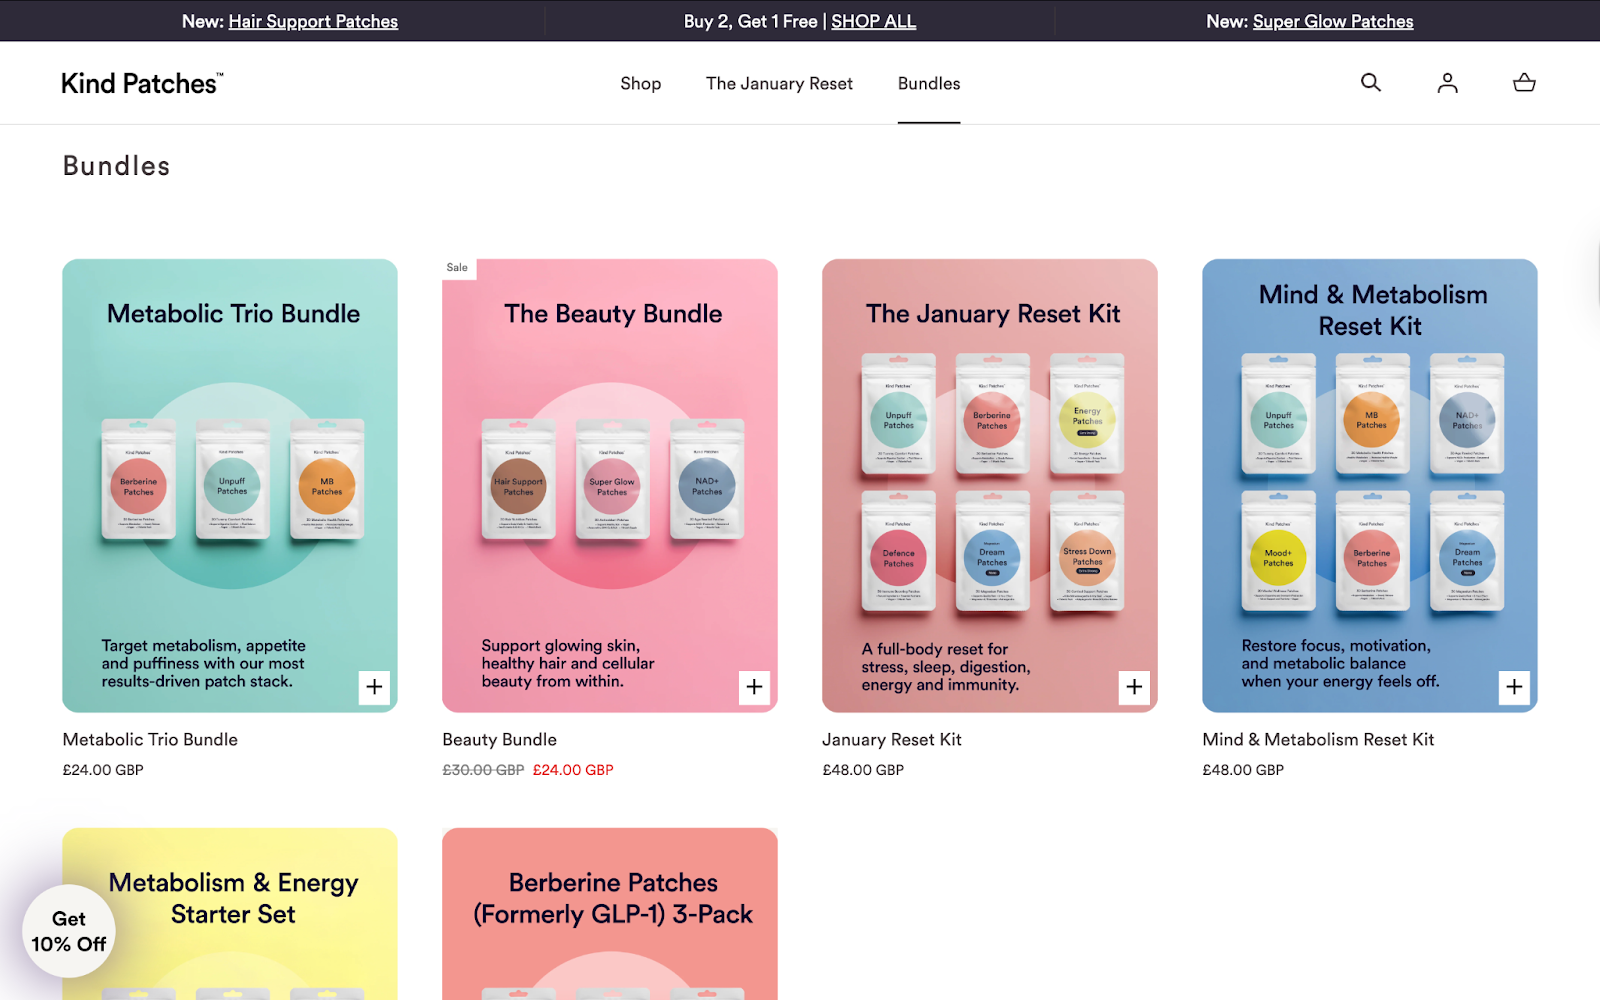
Task: Open the January Reset Kit title link
Action: [891, 739]
